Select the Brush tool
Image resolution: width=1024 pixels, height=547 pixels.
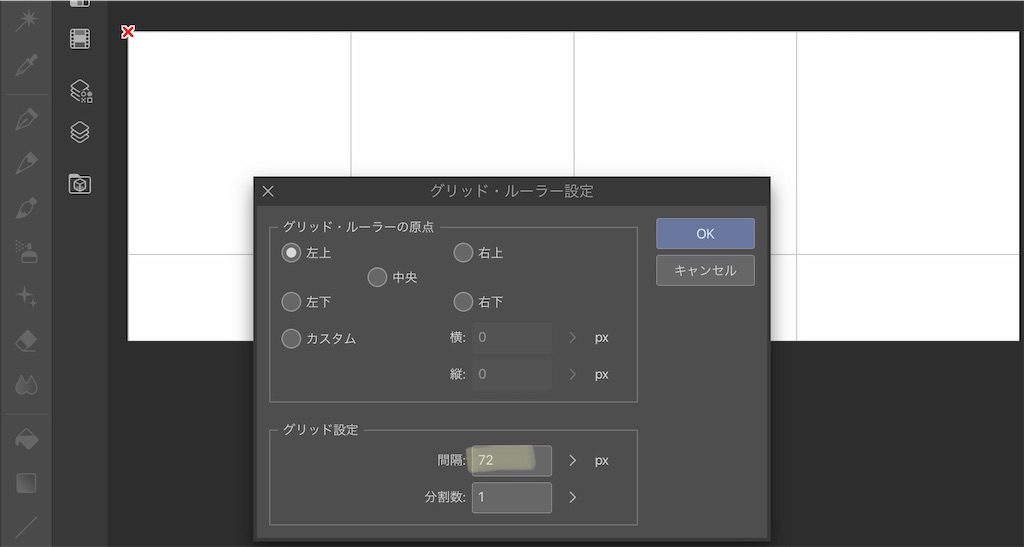[x=26, y=208]
